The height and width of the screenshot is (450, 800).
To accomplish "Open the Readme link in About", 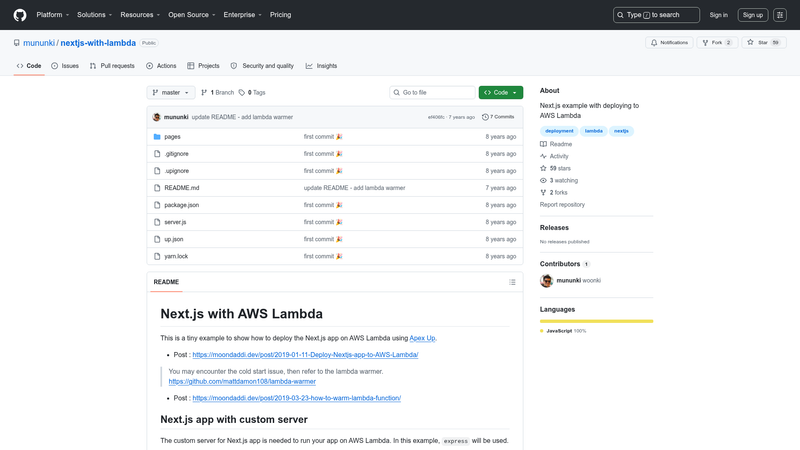I will [556, 144].
